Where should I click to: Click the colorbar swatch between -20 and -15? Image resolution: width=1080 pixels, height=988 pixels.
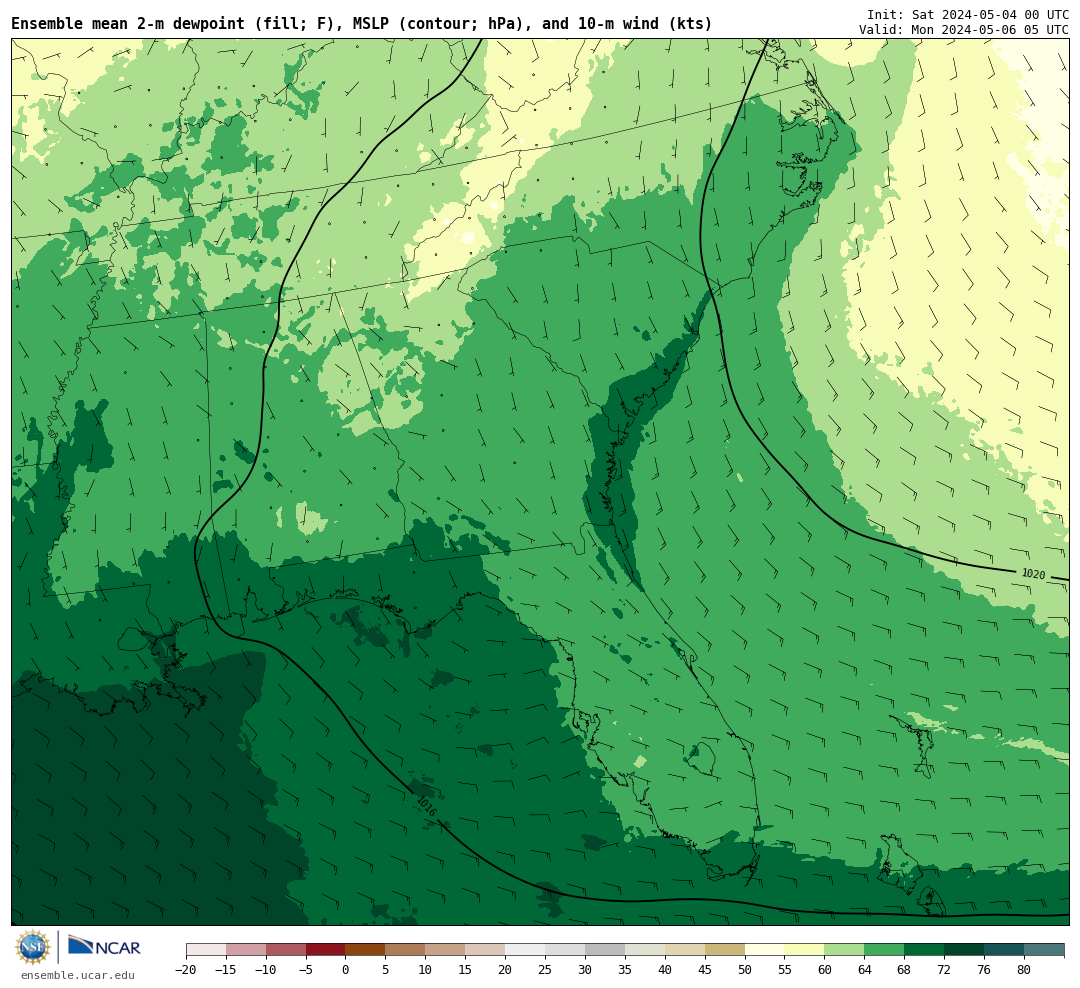(x=206, y=950)
